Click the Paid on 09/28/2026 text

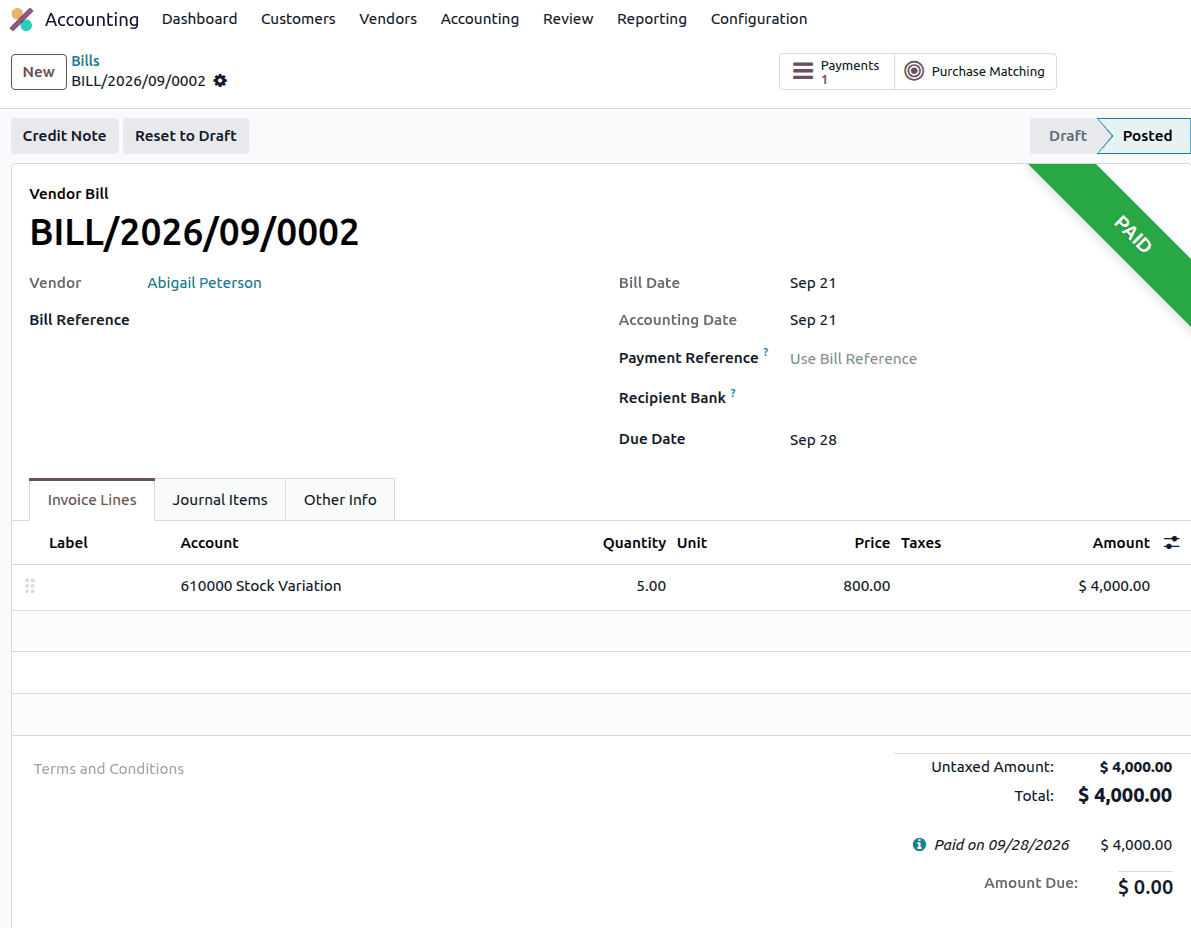1001,844
